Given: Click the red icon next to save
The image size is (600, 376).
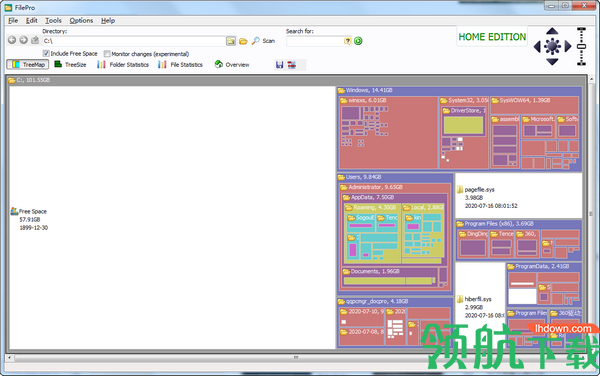Looking at the screenshot, I should [x=292, y=65].
